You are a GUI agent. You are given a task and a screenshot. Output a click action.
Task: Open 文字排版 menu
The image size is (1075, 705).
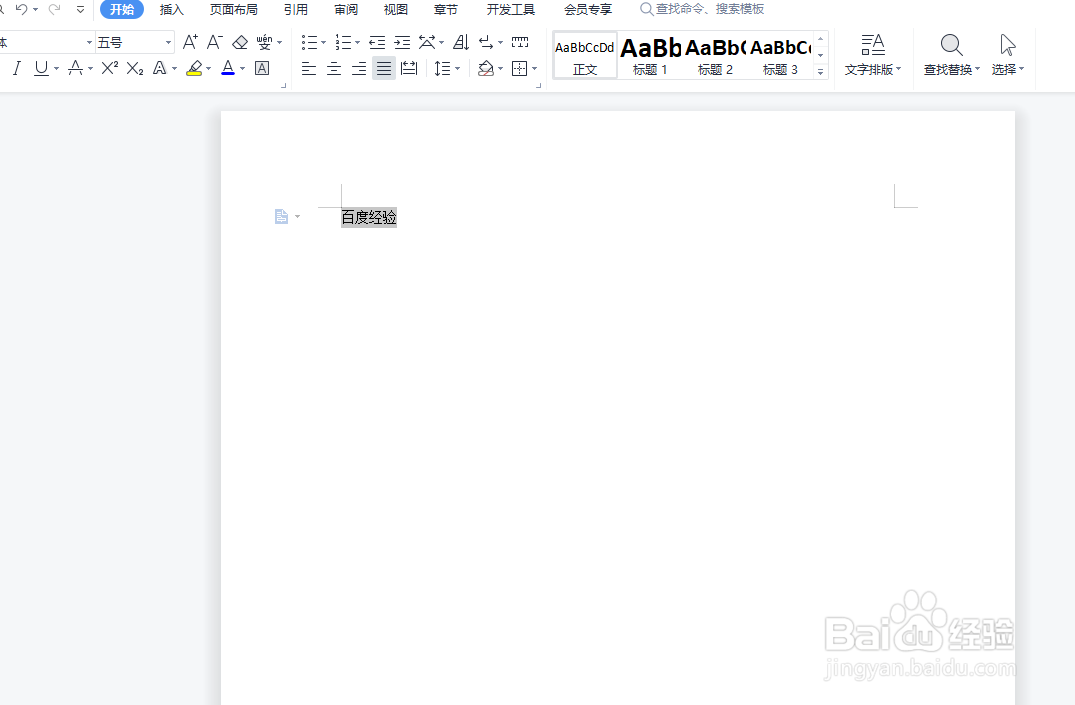point(873,55)
